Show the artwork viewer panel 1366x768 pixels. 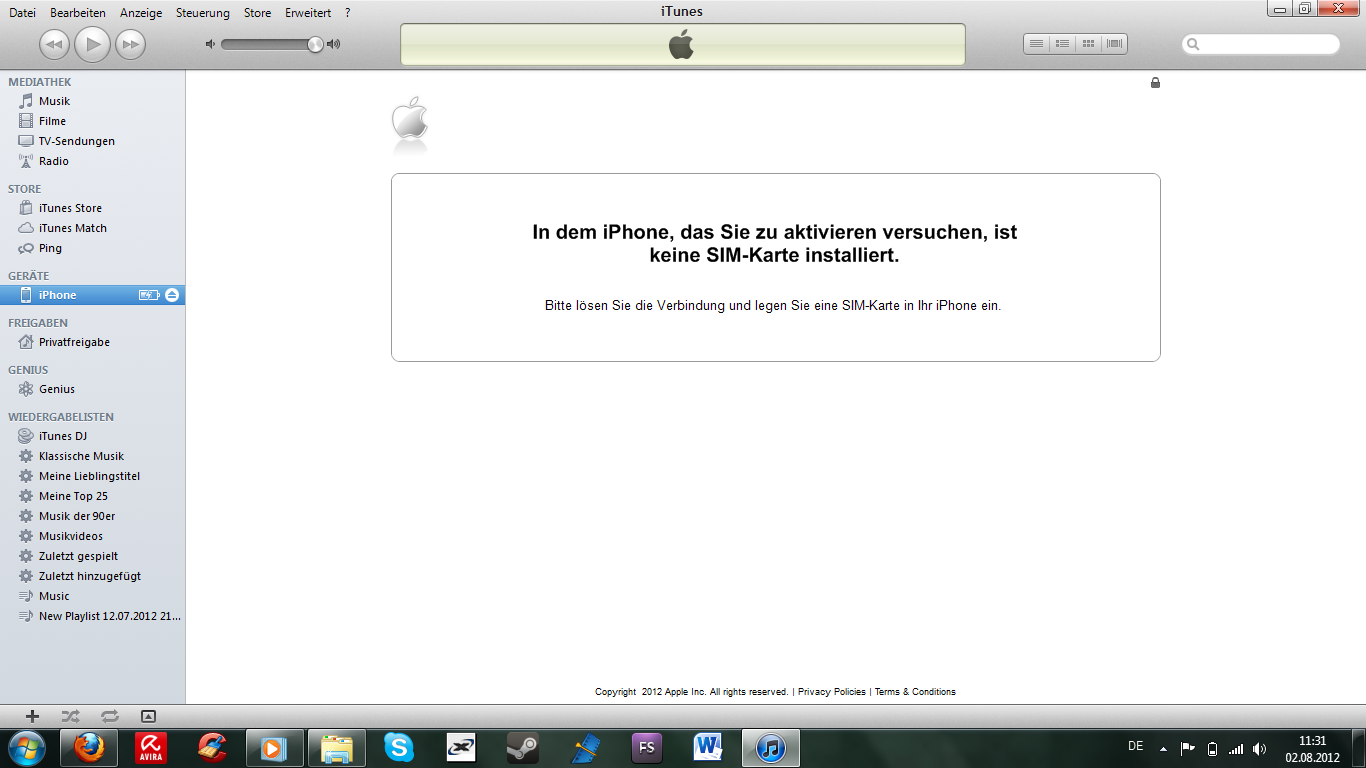[x=148, y=716]
